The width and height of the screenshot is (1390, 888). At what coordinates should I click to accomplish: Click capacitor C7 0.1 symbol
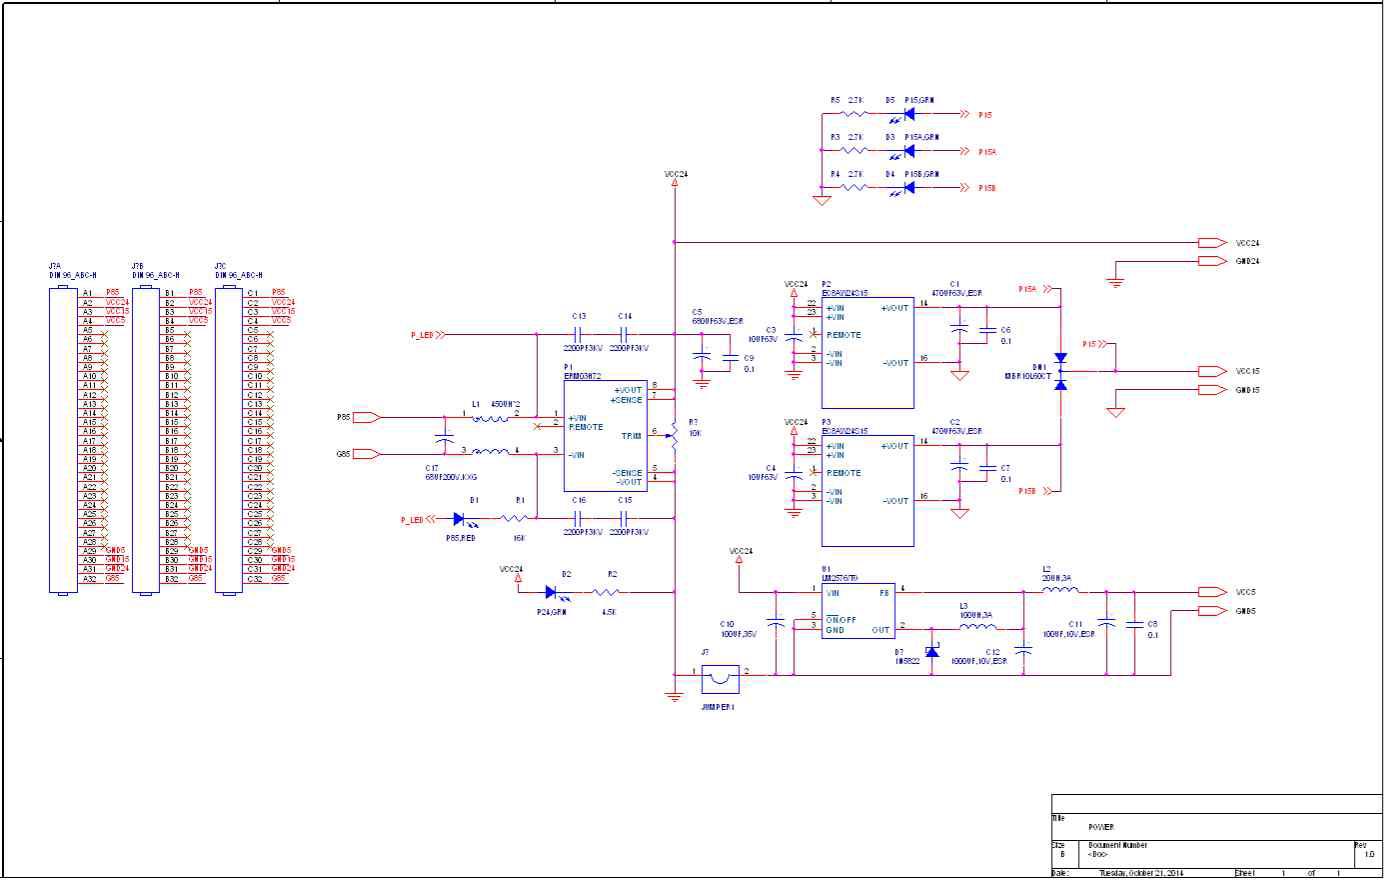[x=986, y=468]
